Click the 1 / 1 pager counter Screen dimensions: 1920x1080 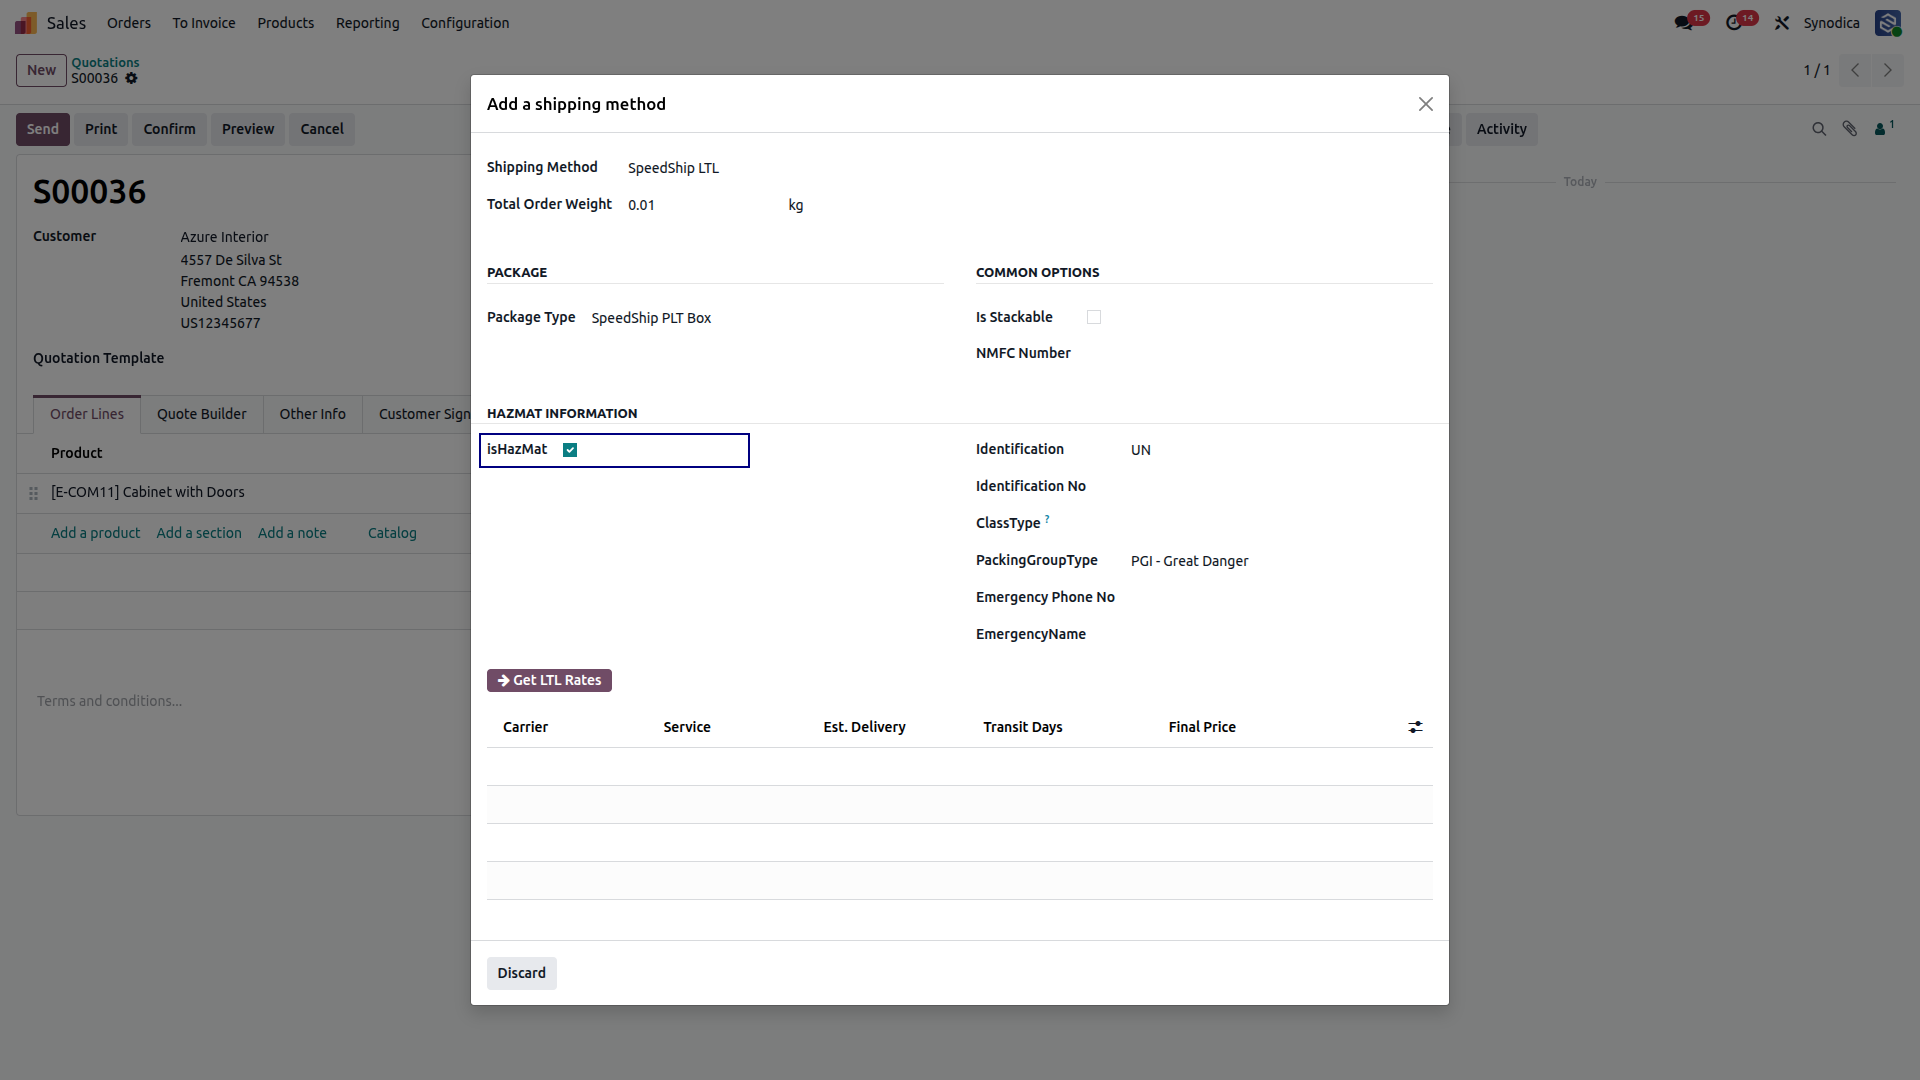(x=1816, y=70)
